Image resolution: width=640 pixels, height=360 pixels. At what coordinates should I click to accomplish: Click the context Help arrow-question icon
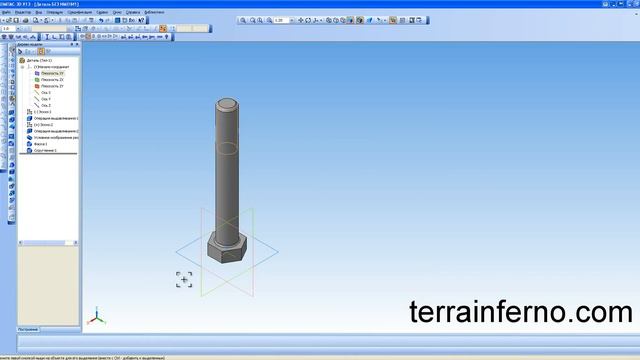click(x=141, y=20)
